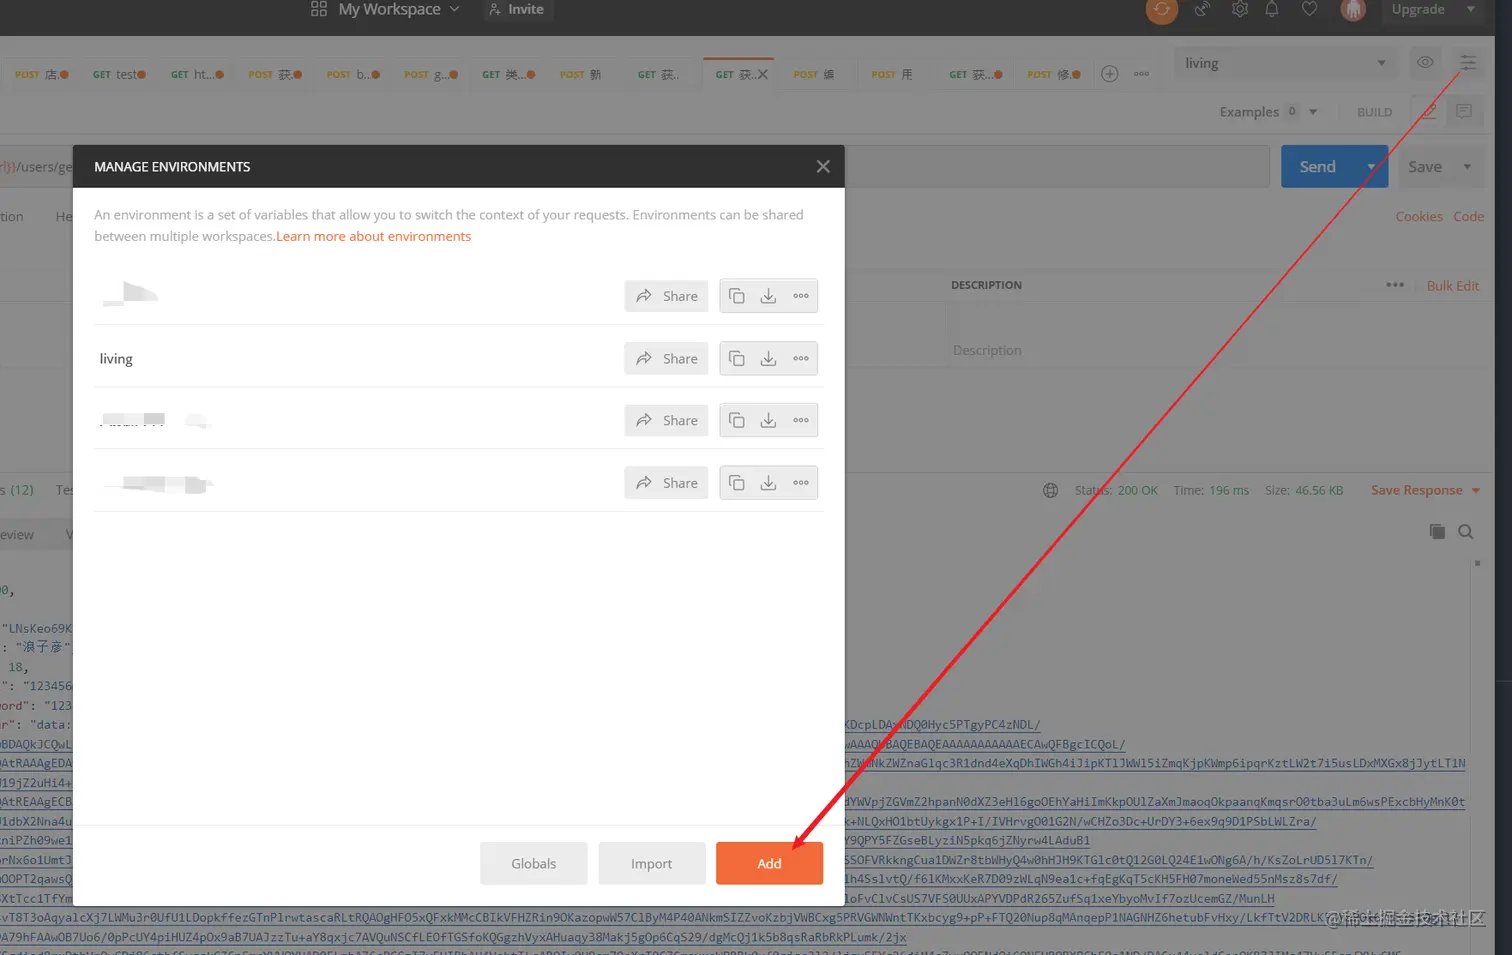The width and height of the screenshot is (1512, 955).
Task: Open the capture requests satellite icon
Action: click(x=1201, y=10)
